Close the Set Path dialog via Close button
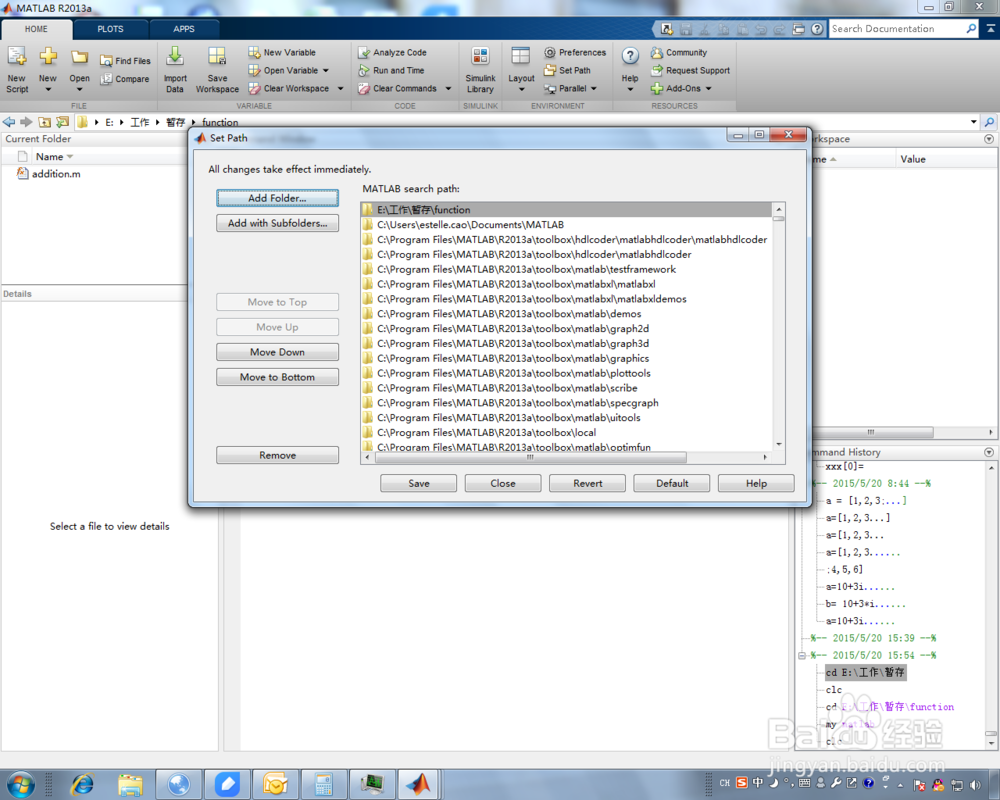 coord(503,483)
